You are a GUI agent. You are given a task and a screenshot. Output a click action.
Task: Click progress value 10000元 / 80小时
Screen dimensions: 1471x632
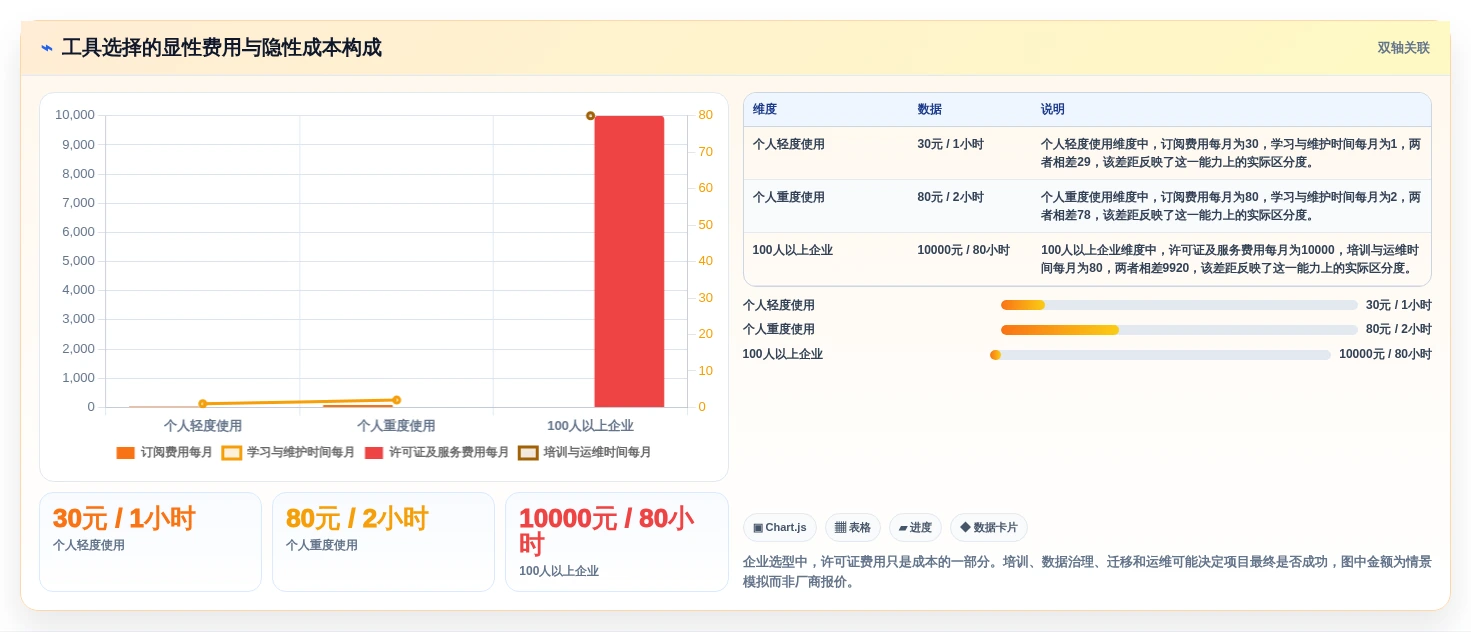tap(1385, 354)
